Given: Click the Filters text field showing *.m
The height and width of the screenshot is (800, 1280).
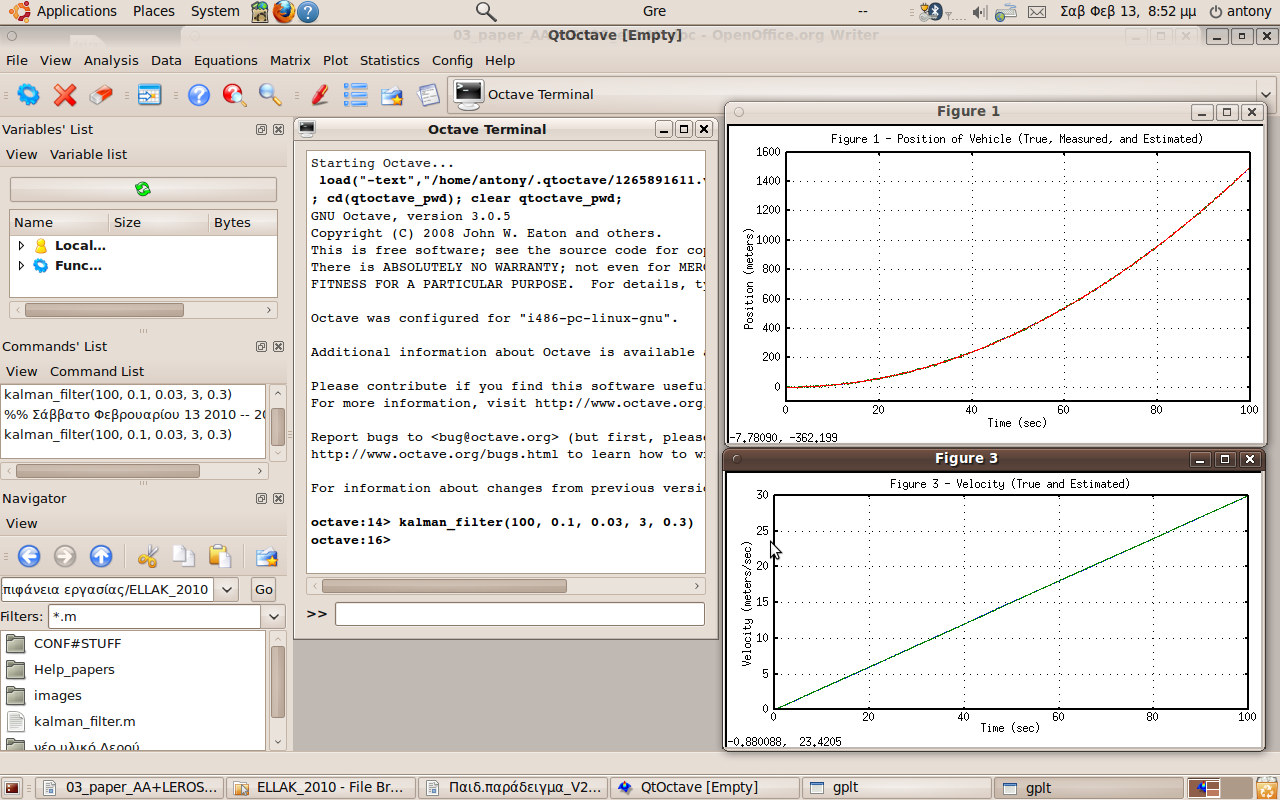Looking at the screenshot, I should pyautogui.click(x=155, y=617).
